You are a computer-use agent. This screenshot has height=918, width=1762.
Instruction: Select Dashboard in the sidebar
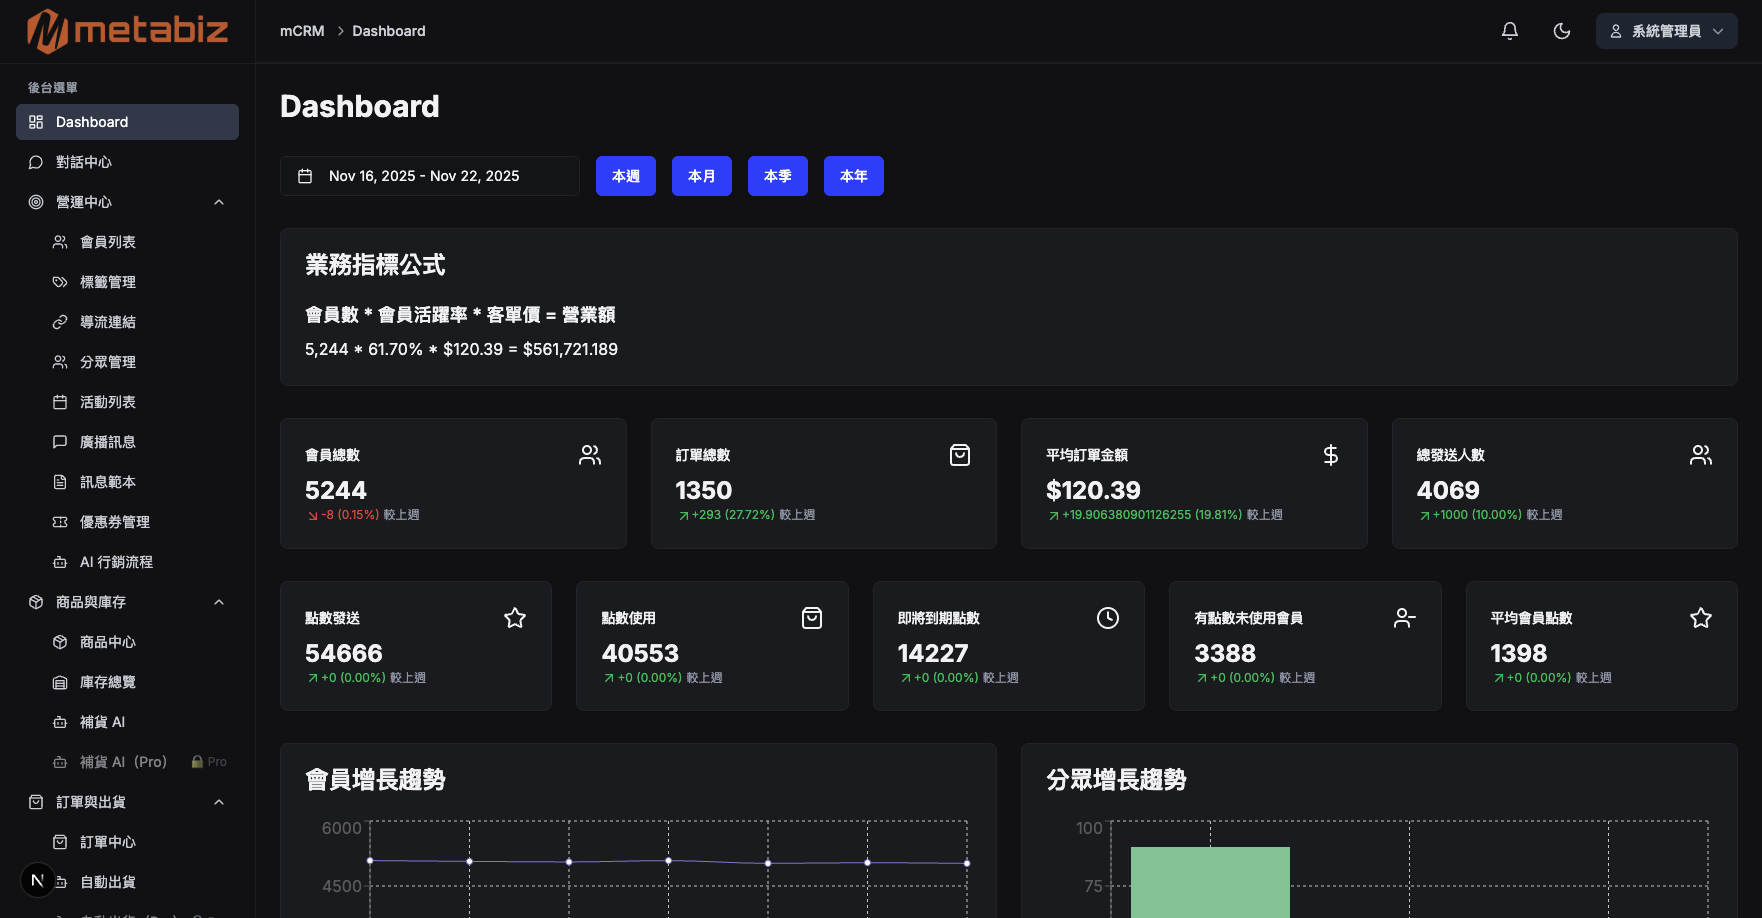(x=93, y=122)
